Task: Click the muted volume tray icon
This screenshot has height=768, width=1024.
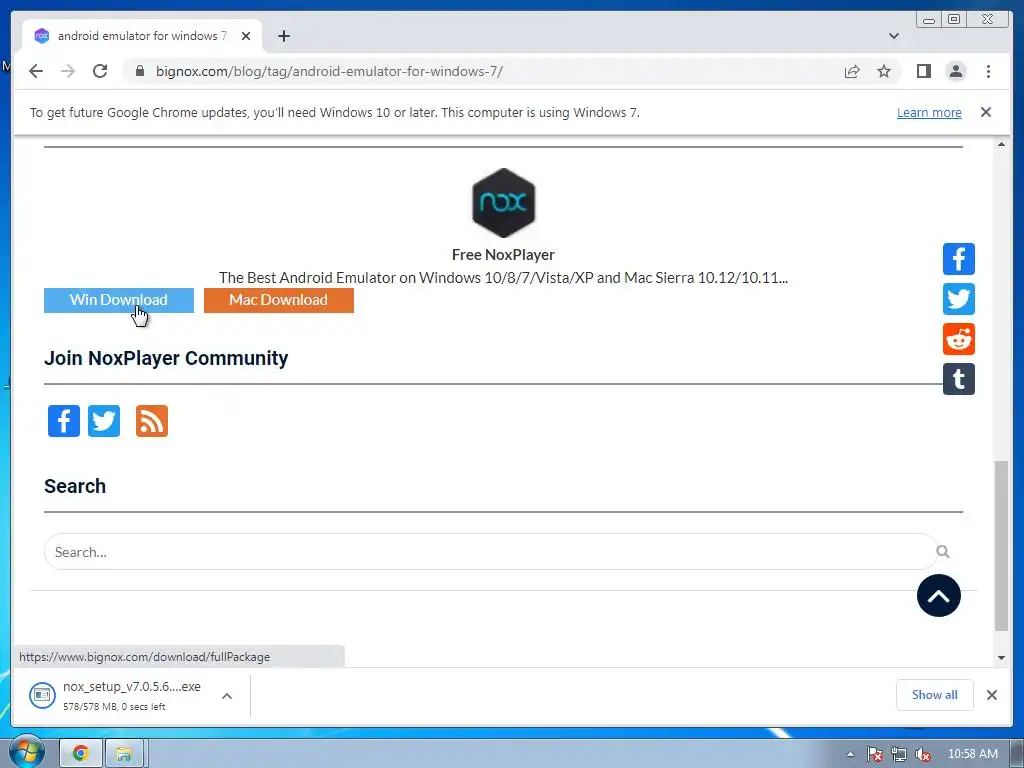Action: [x=923, y=754]
